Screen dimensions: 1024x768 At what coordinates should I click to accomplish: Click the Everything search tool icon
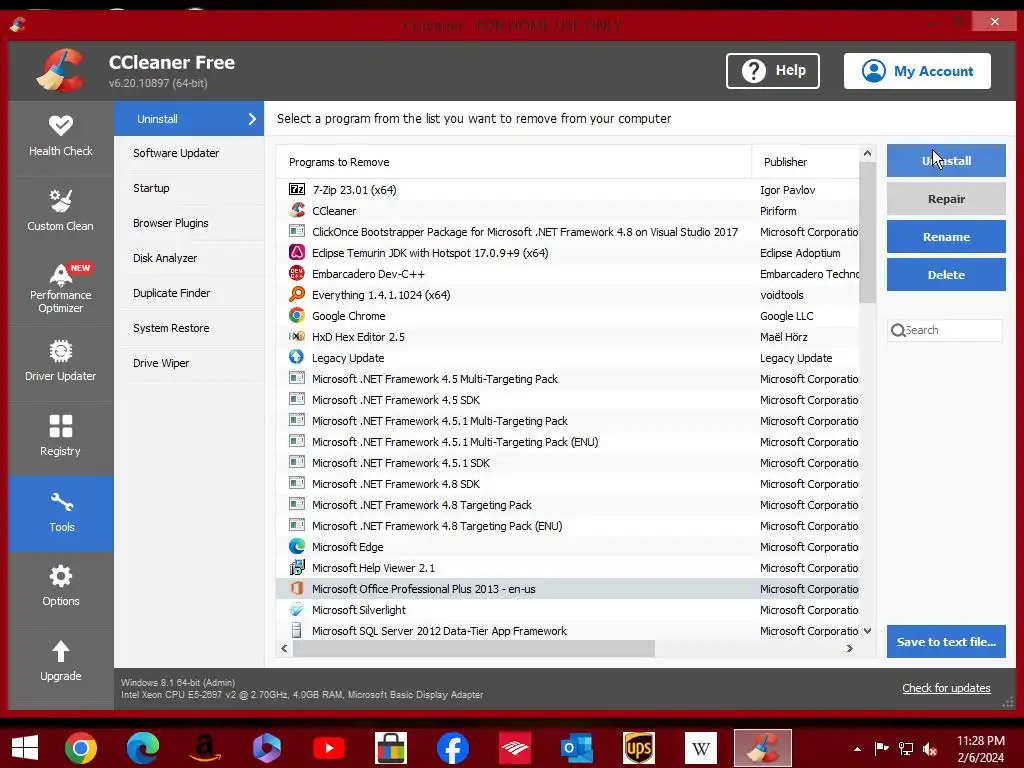tap(296, 295)
